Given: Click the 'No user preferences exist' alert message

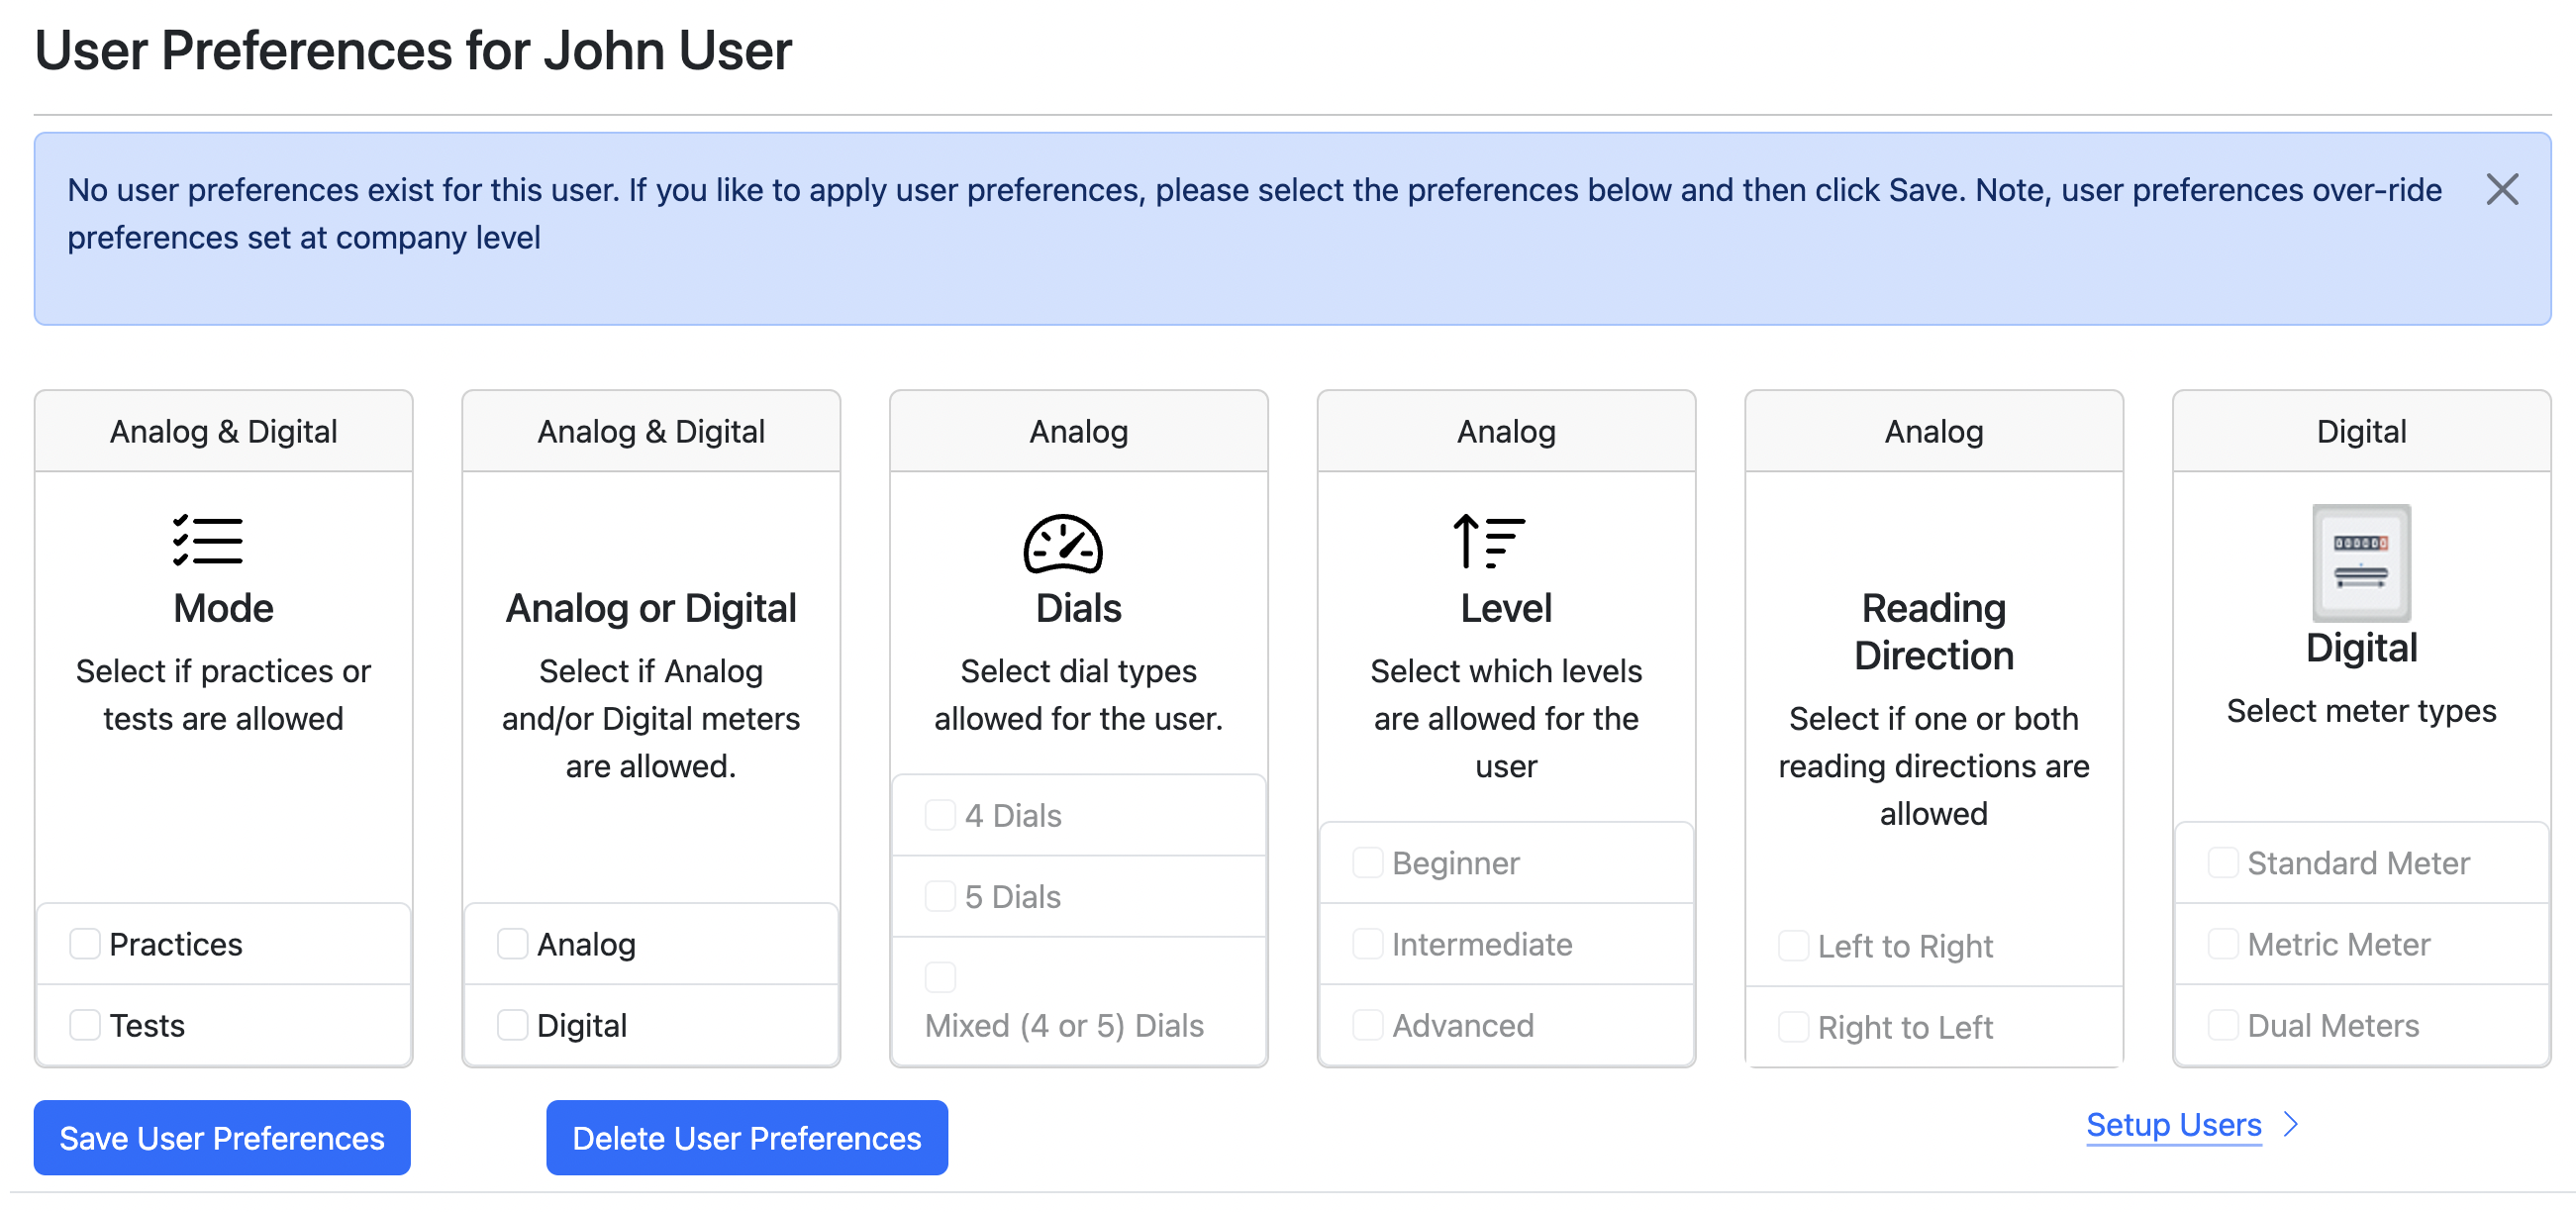Looking at the screenshot, I should 1254,213.
